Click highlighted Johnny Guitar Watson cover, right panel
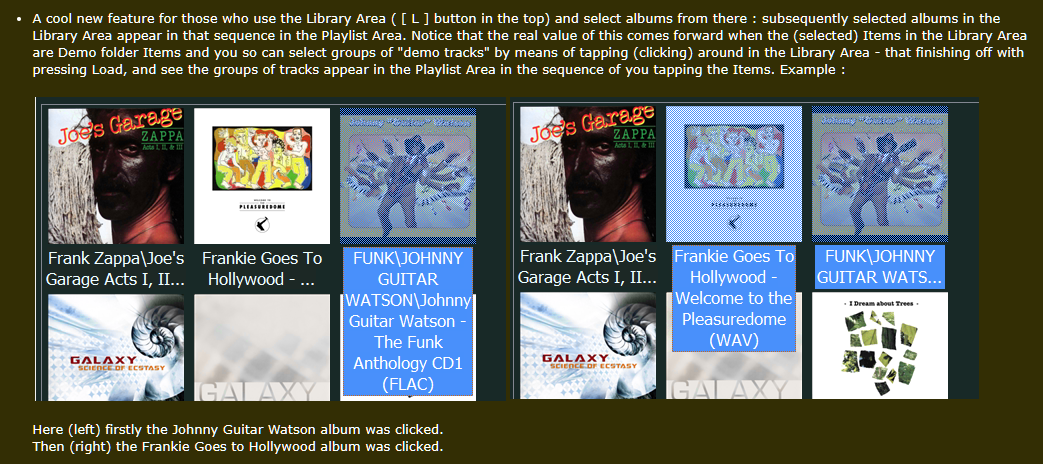The image size is (1043, 464). pyautogui.click(x=880, y=174)
